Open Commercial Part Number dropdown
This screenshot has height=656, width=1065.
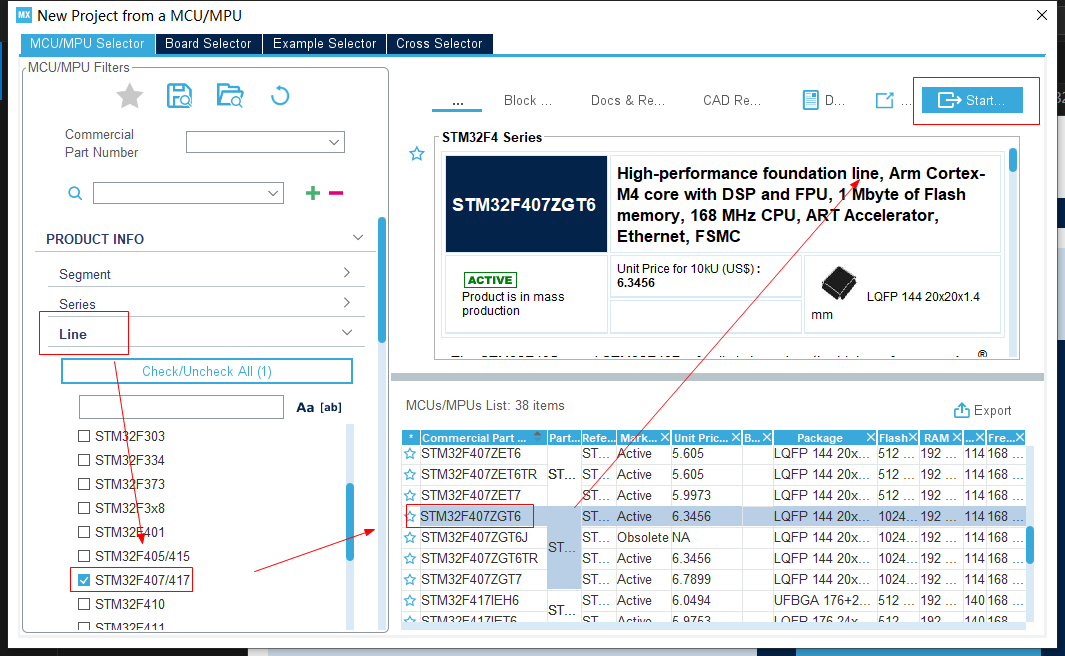(x=265, y=142)
